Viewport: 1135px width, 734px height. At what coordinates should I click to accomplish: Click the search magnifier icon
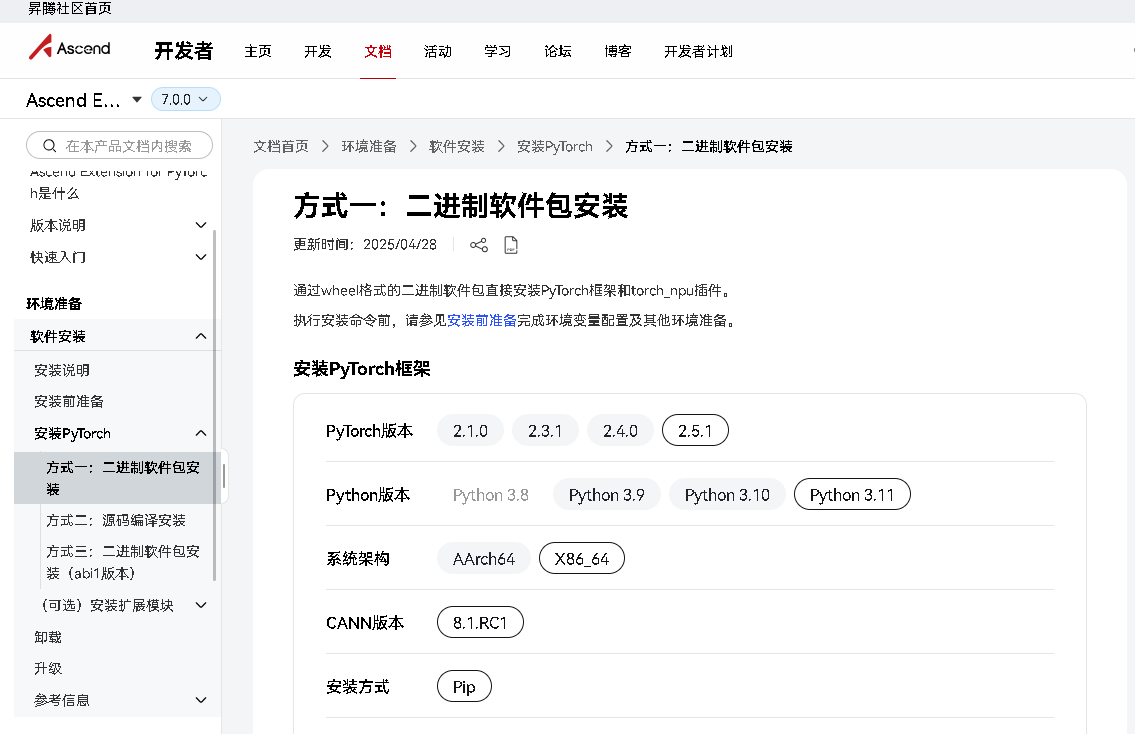click(x=49, y=145)
